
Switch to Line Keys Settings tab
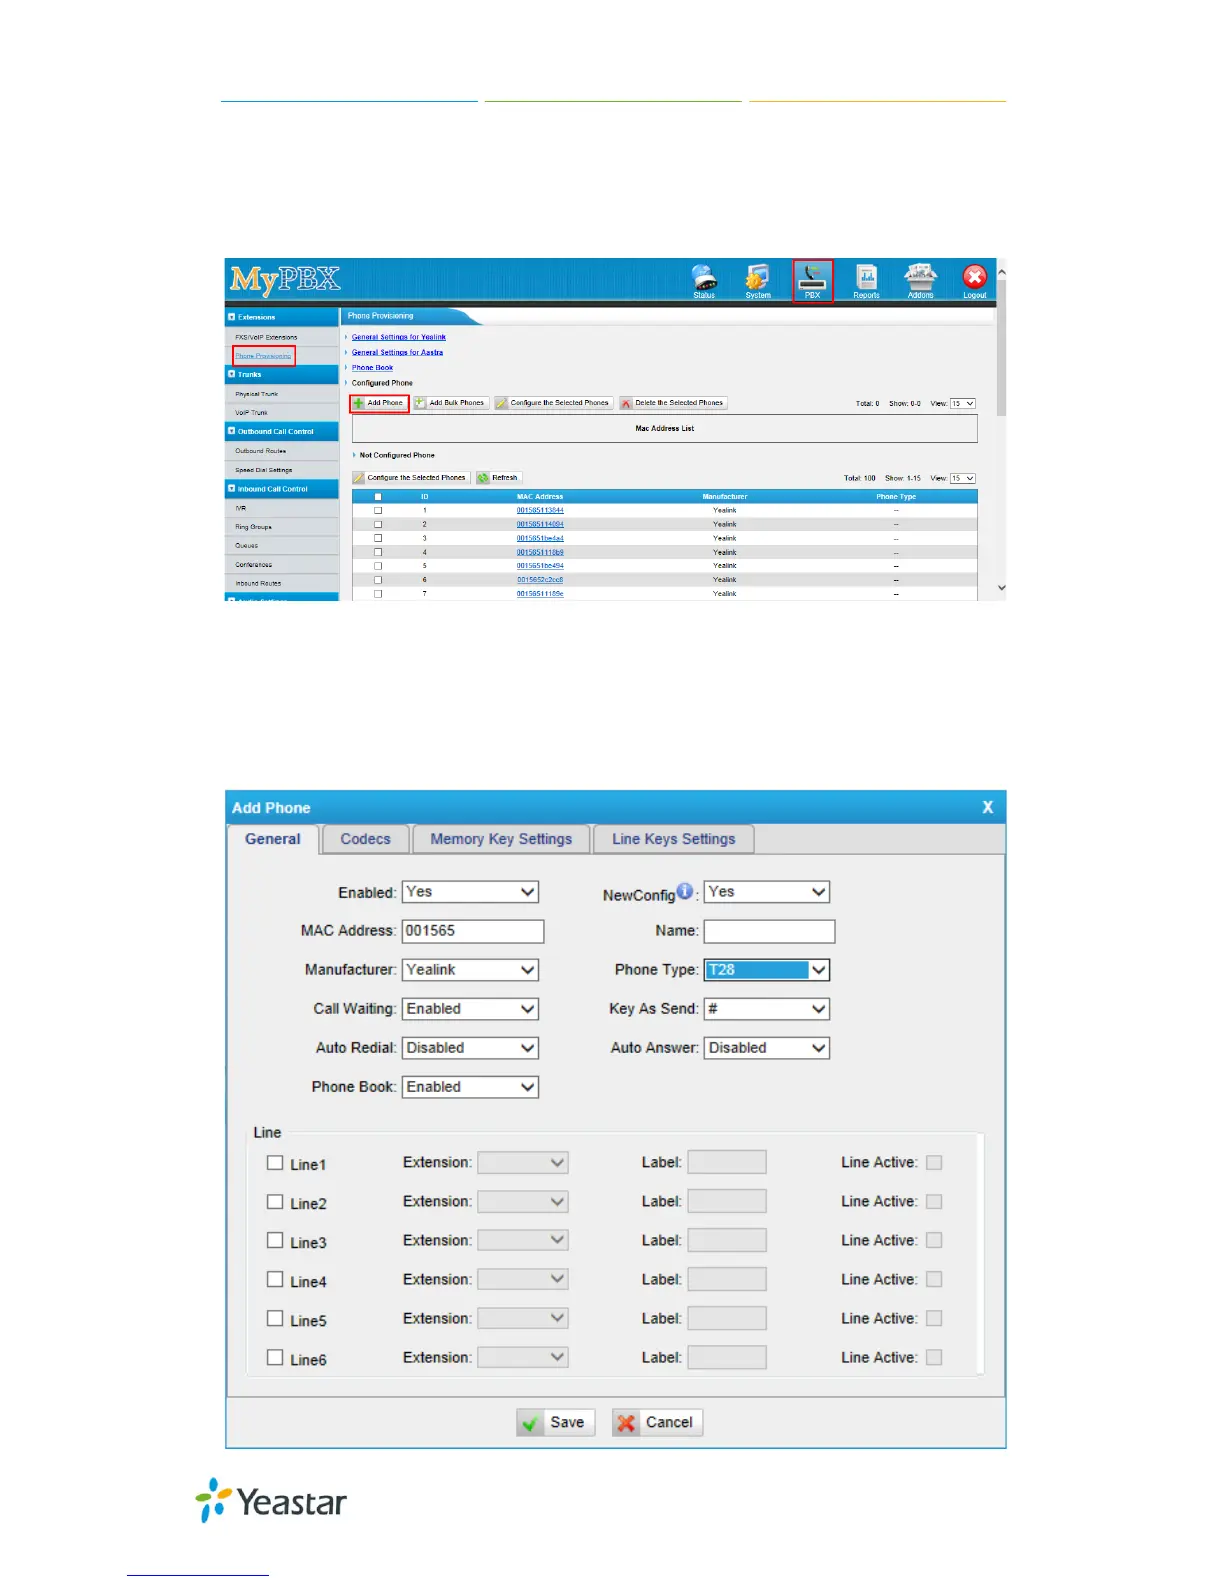point(674,839)
